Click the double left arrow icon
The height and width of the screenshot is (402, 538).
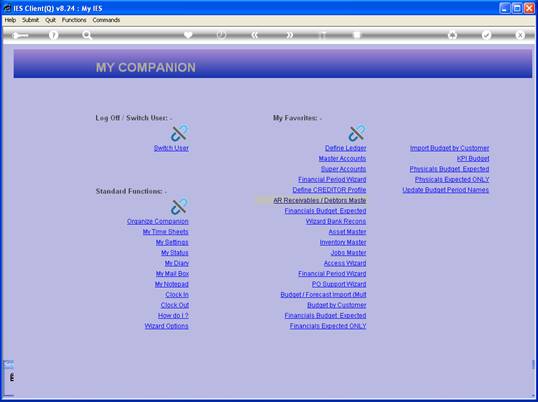tap(255, 35)
